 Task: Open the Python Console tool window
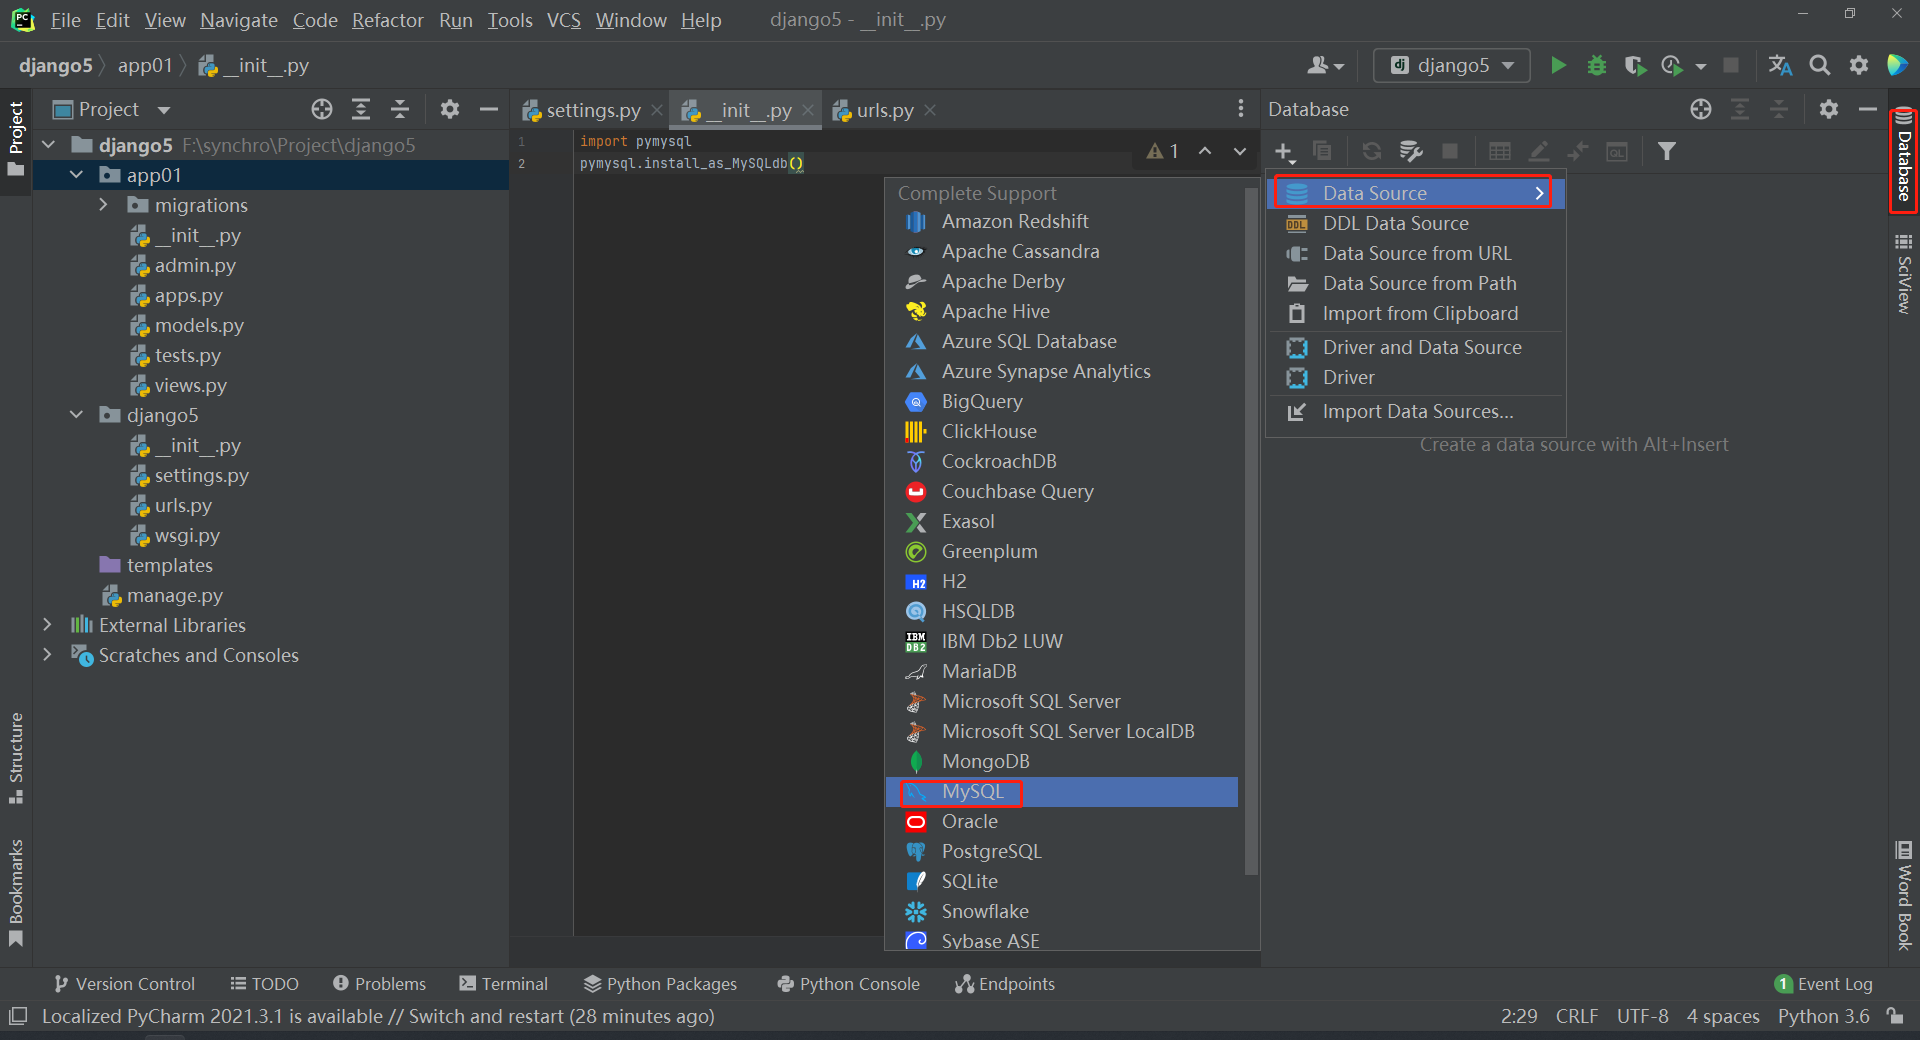tap(848, 984)
